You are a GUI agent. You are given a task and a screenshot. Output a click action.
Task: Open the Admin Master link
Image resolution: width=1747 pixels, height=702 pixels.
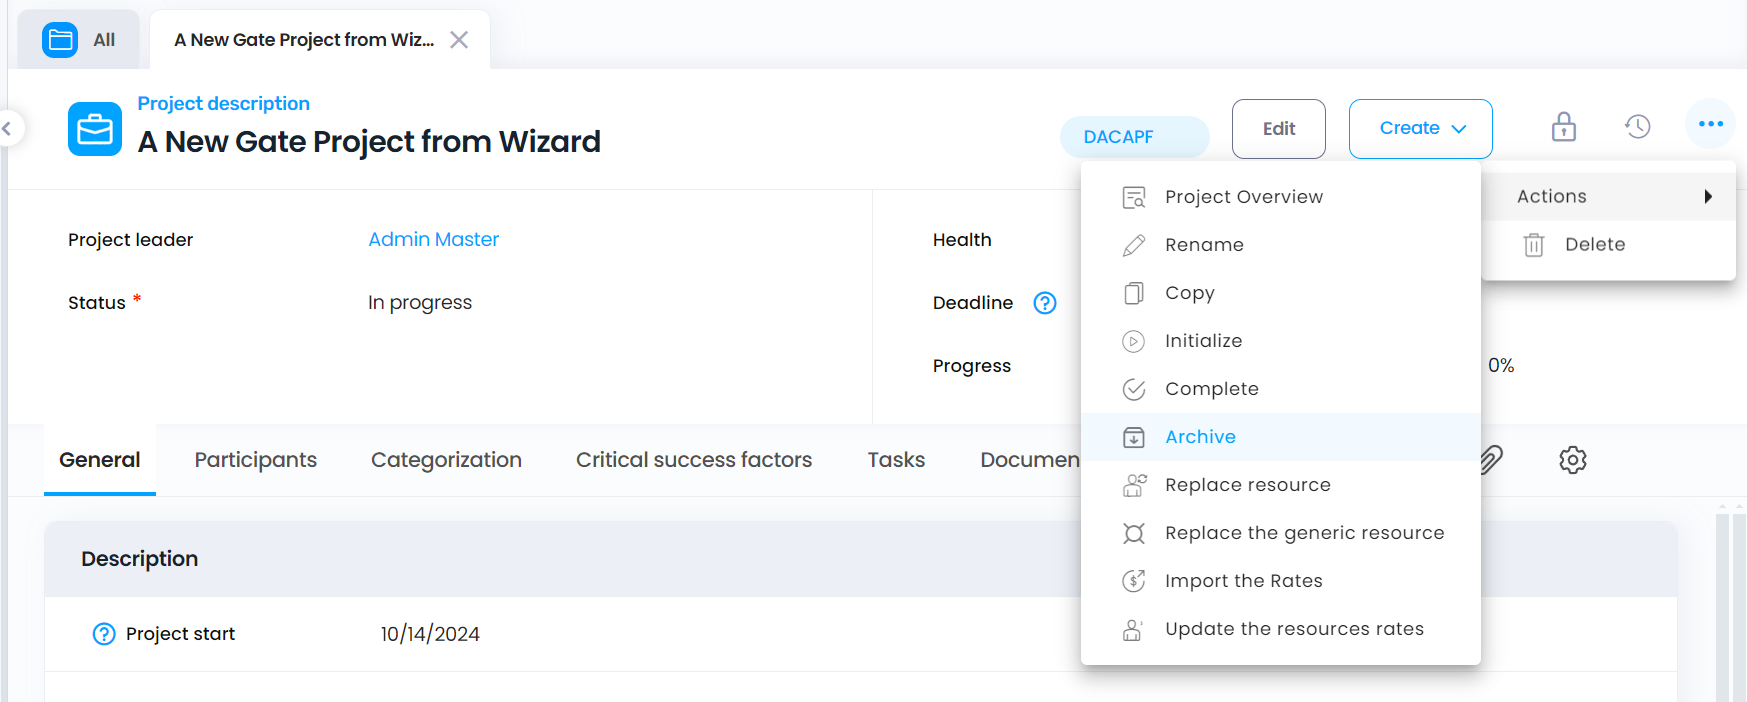click(434, 240)
